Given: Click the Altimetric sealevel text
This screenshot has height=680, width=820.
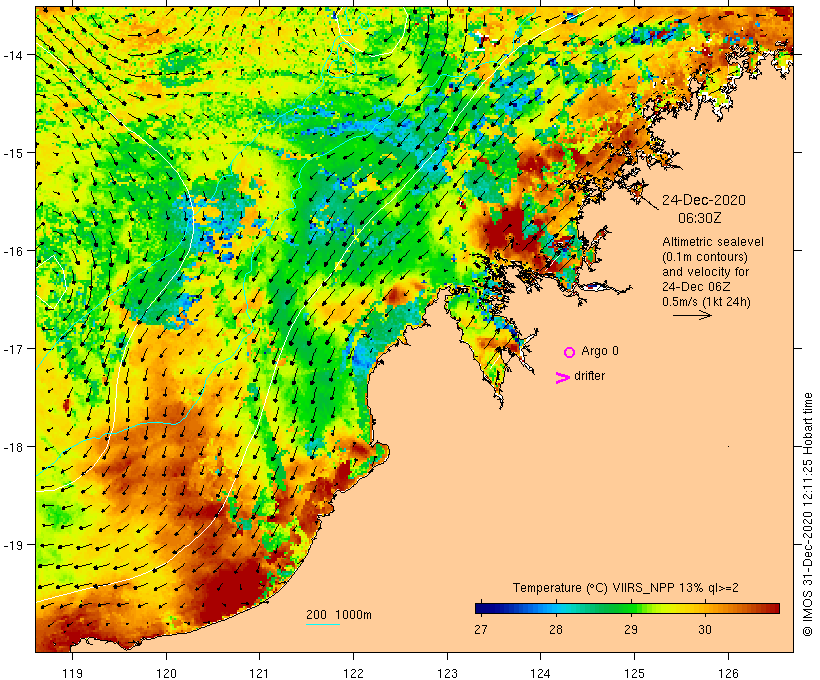Looking at the screenshot, I should click(712, 242).
